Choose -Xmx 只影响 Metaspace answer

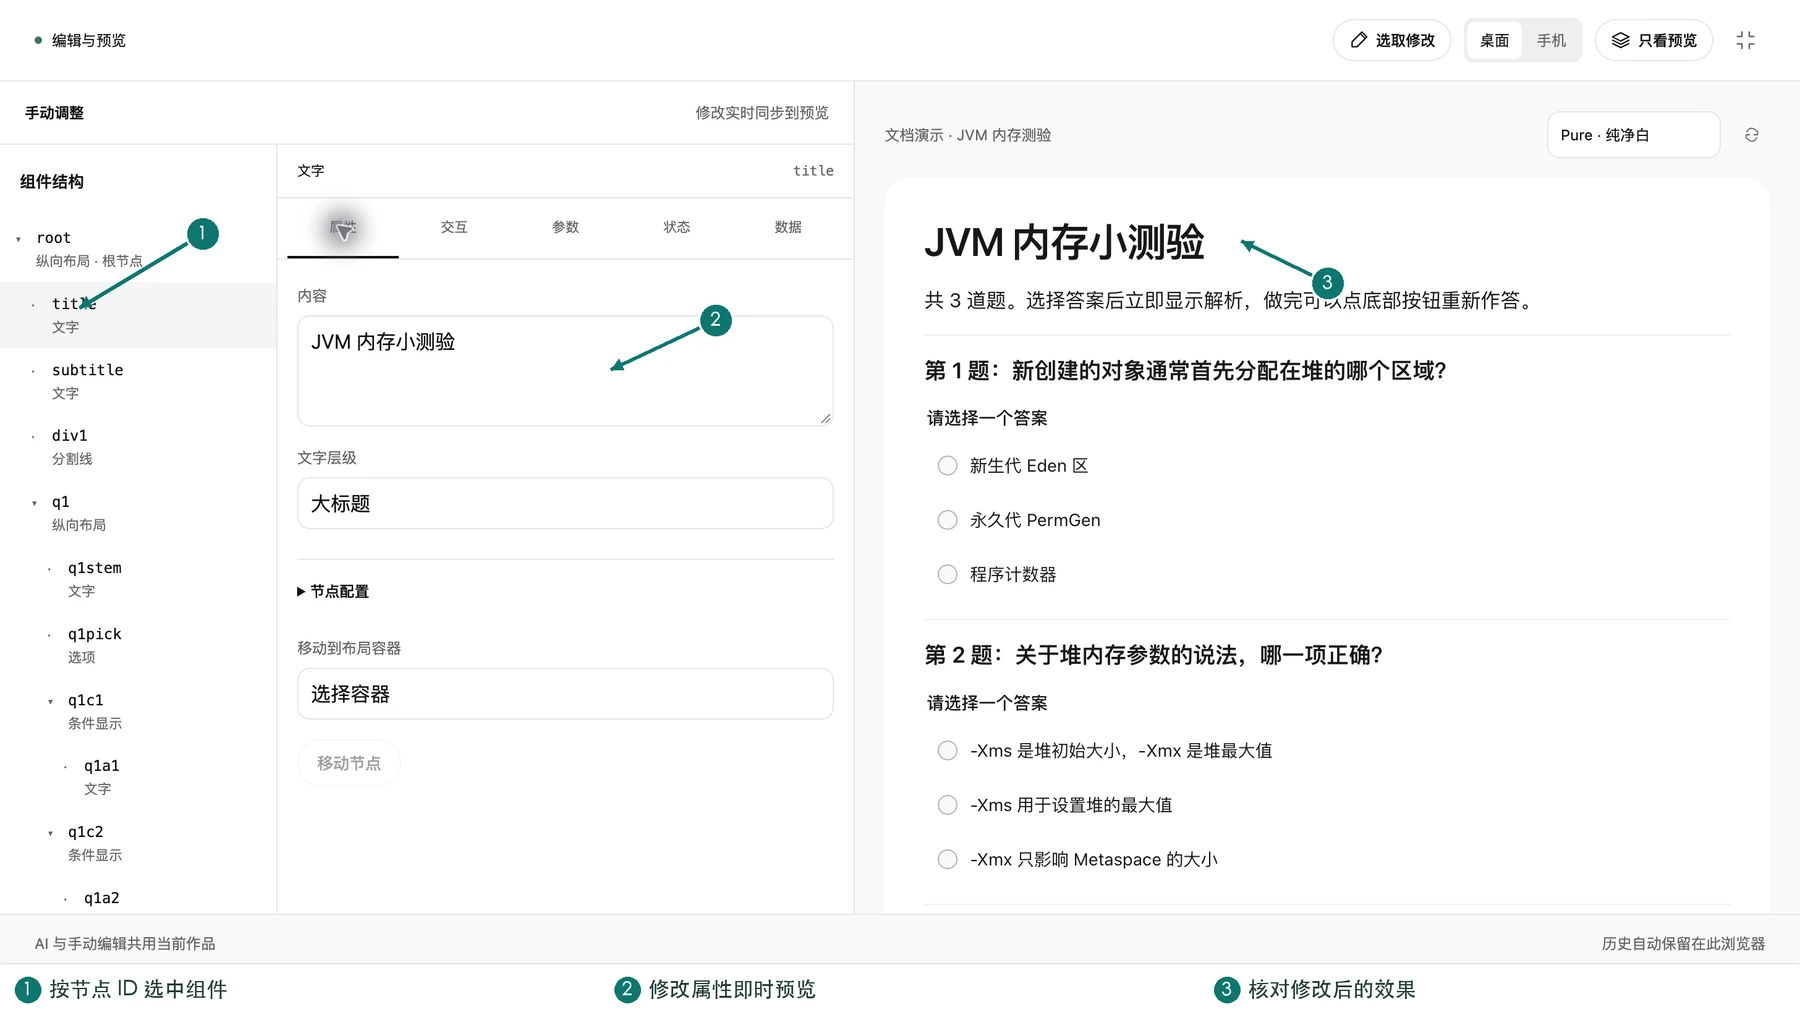(947, 859)
